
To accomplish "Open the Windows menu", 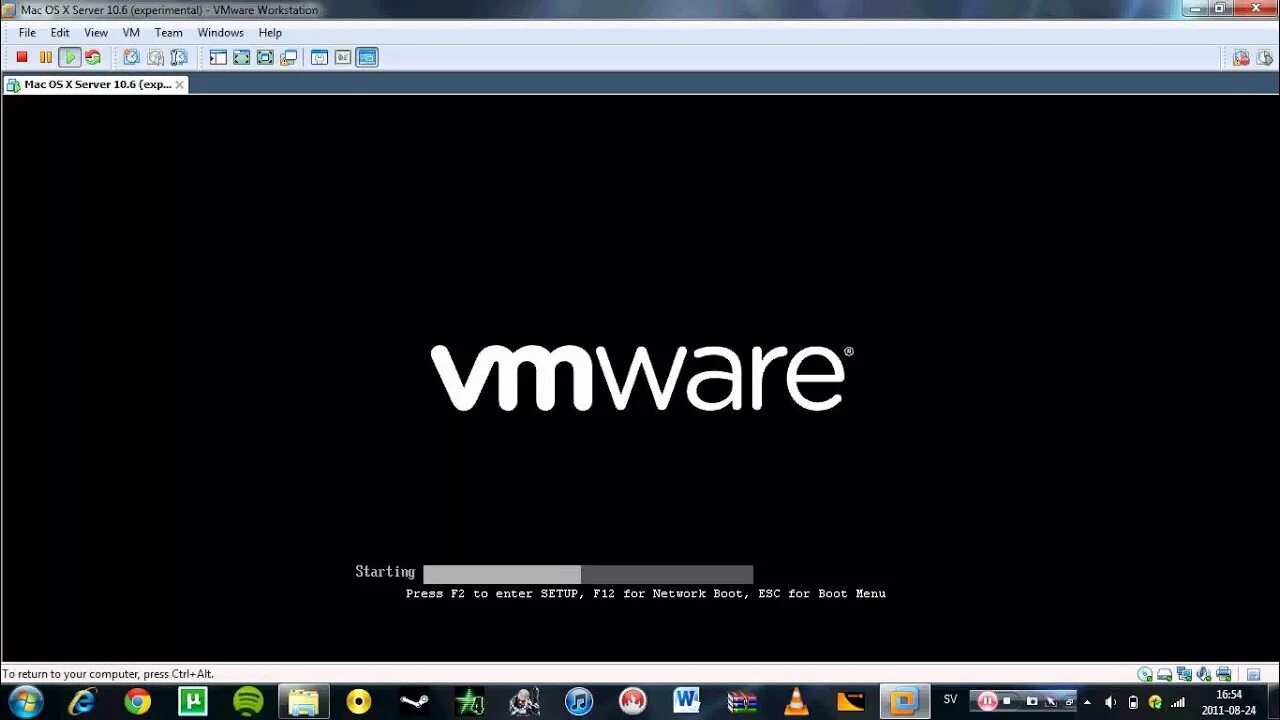I will coord(220,33).
